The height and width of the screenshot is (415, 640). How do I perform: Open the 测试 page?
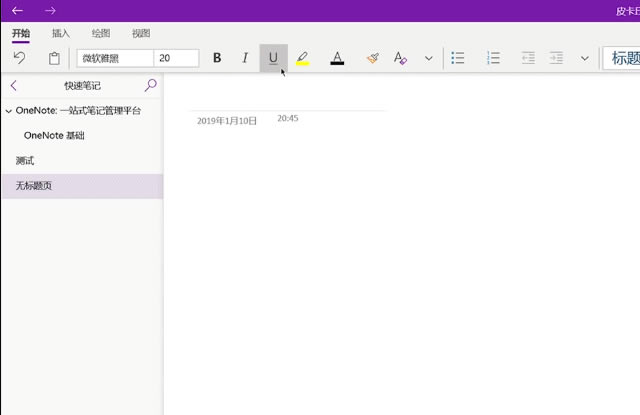click(25, 161)
